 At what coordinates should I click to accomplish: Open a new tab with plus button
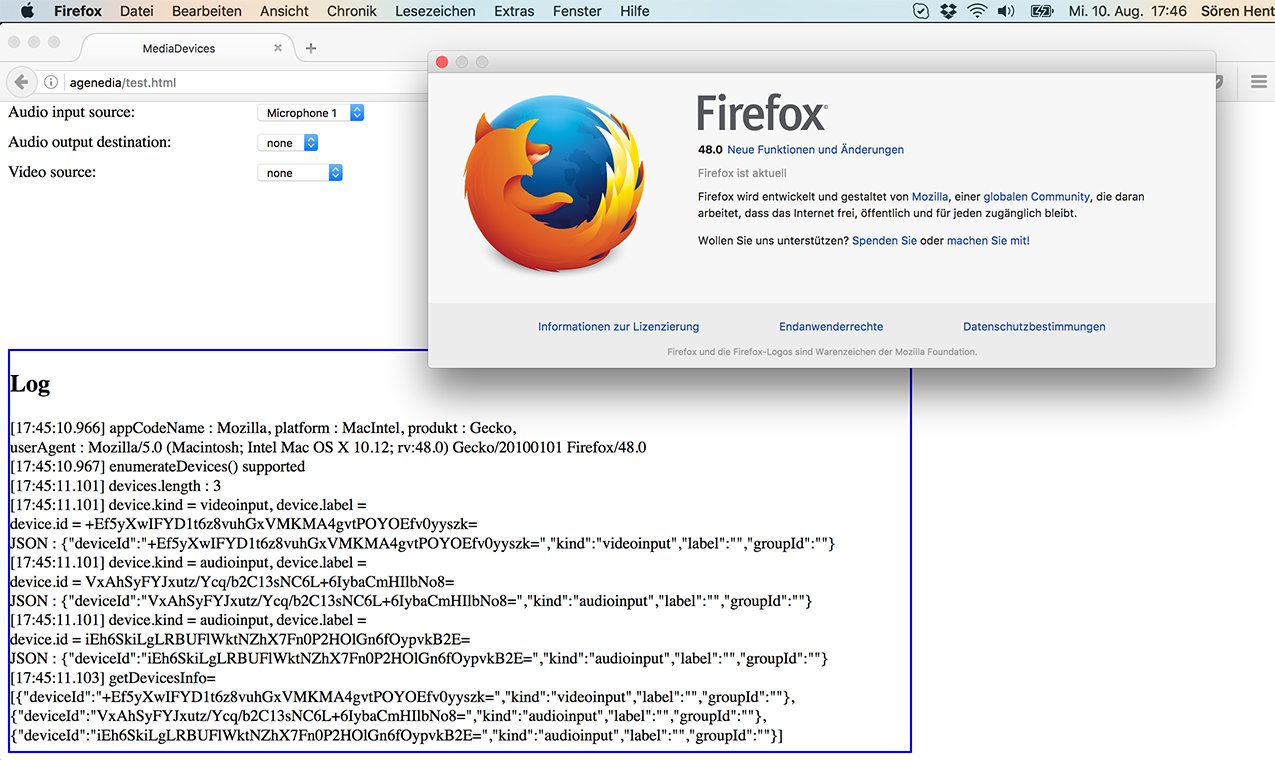(311, 48)
